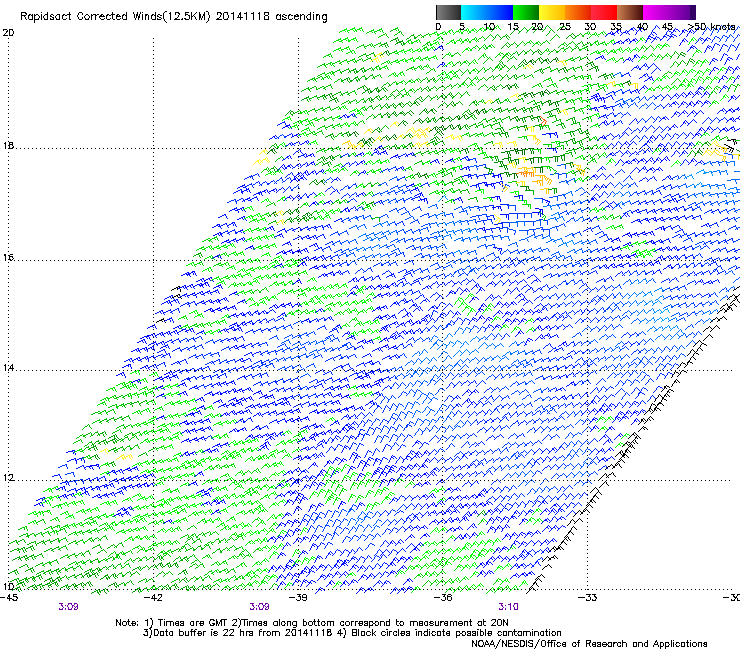Click the green 15-20 knots legend segment
Screen dimensions: 740x650
tap(526, 12)
